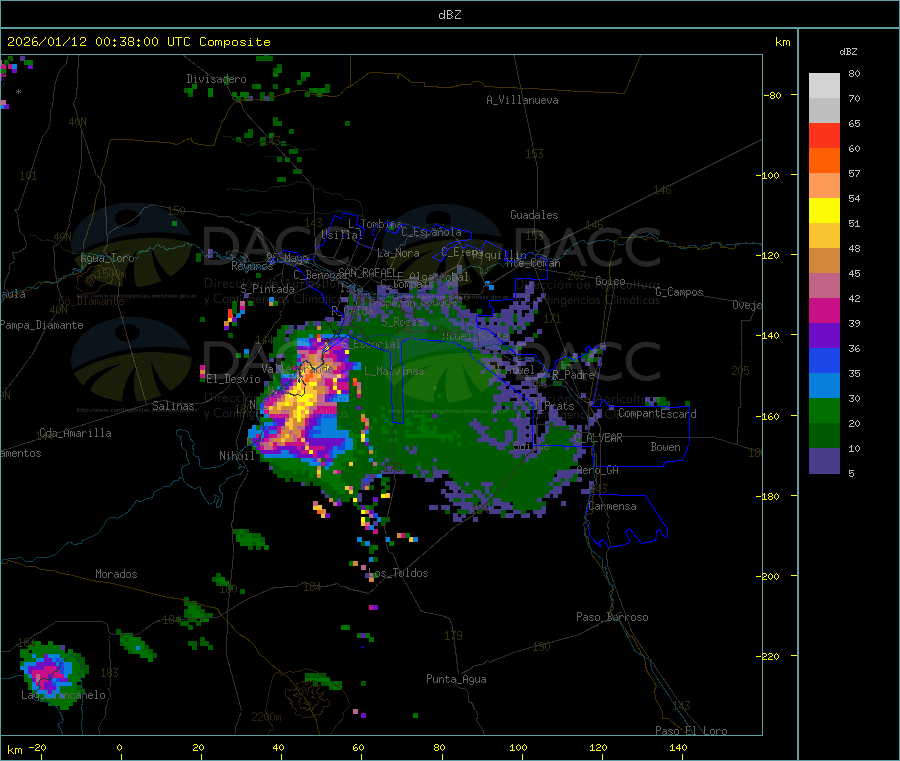Click the dBZ heading above the color legend
This screenshot has width=900, height=761.
point(848,52)
